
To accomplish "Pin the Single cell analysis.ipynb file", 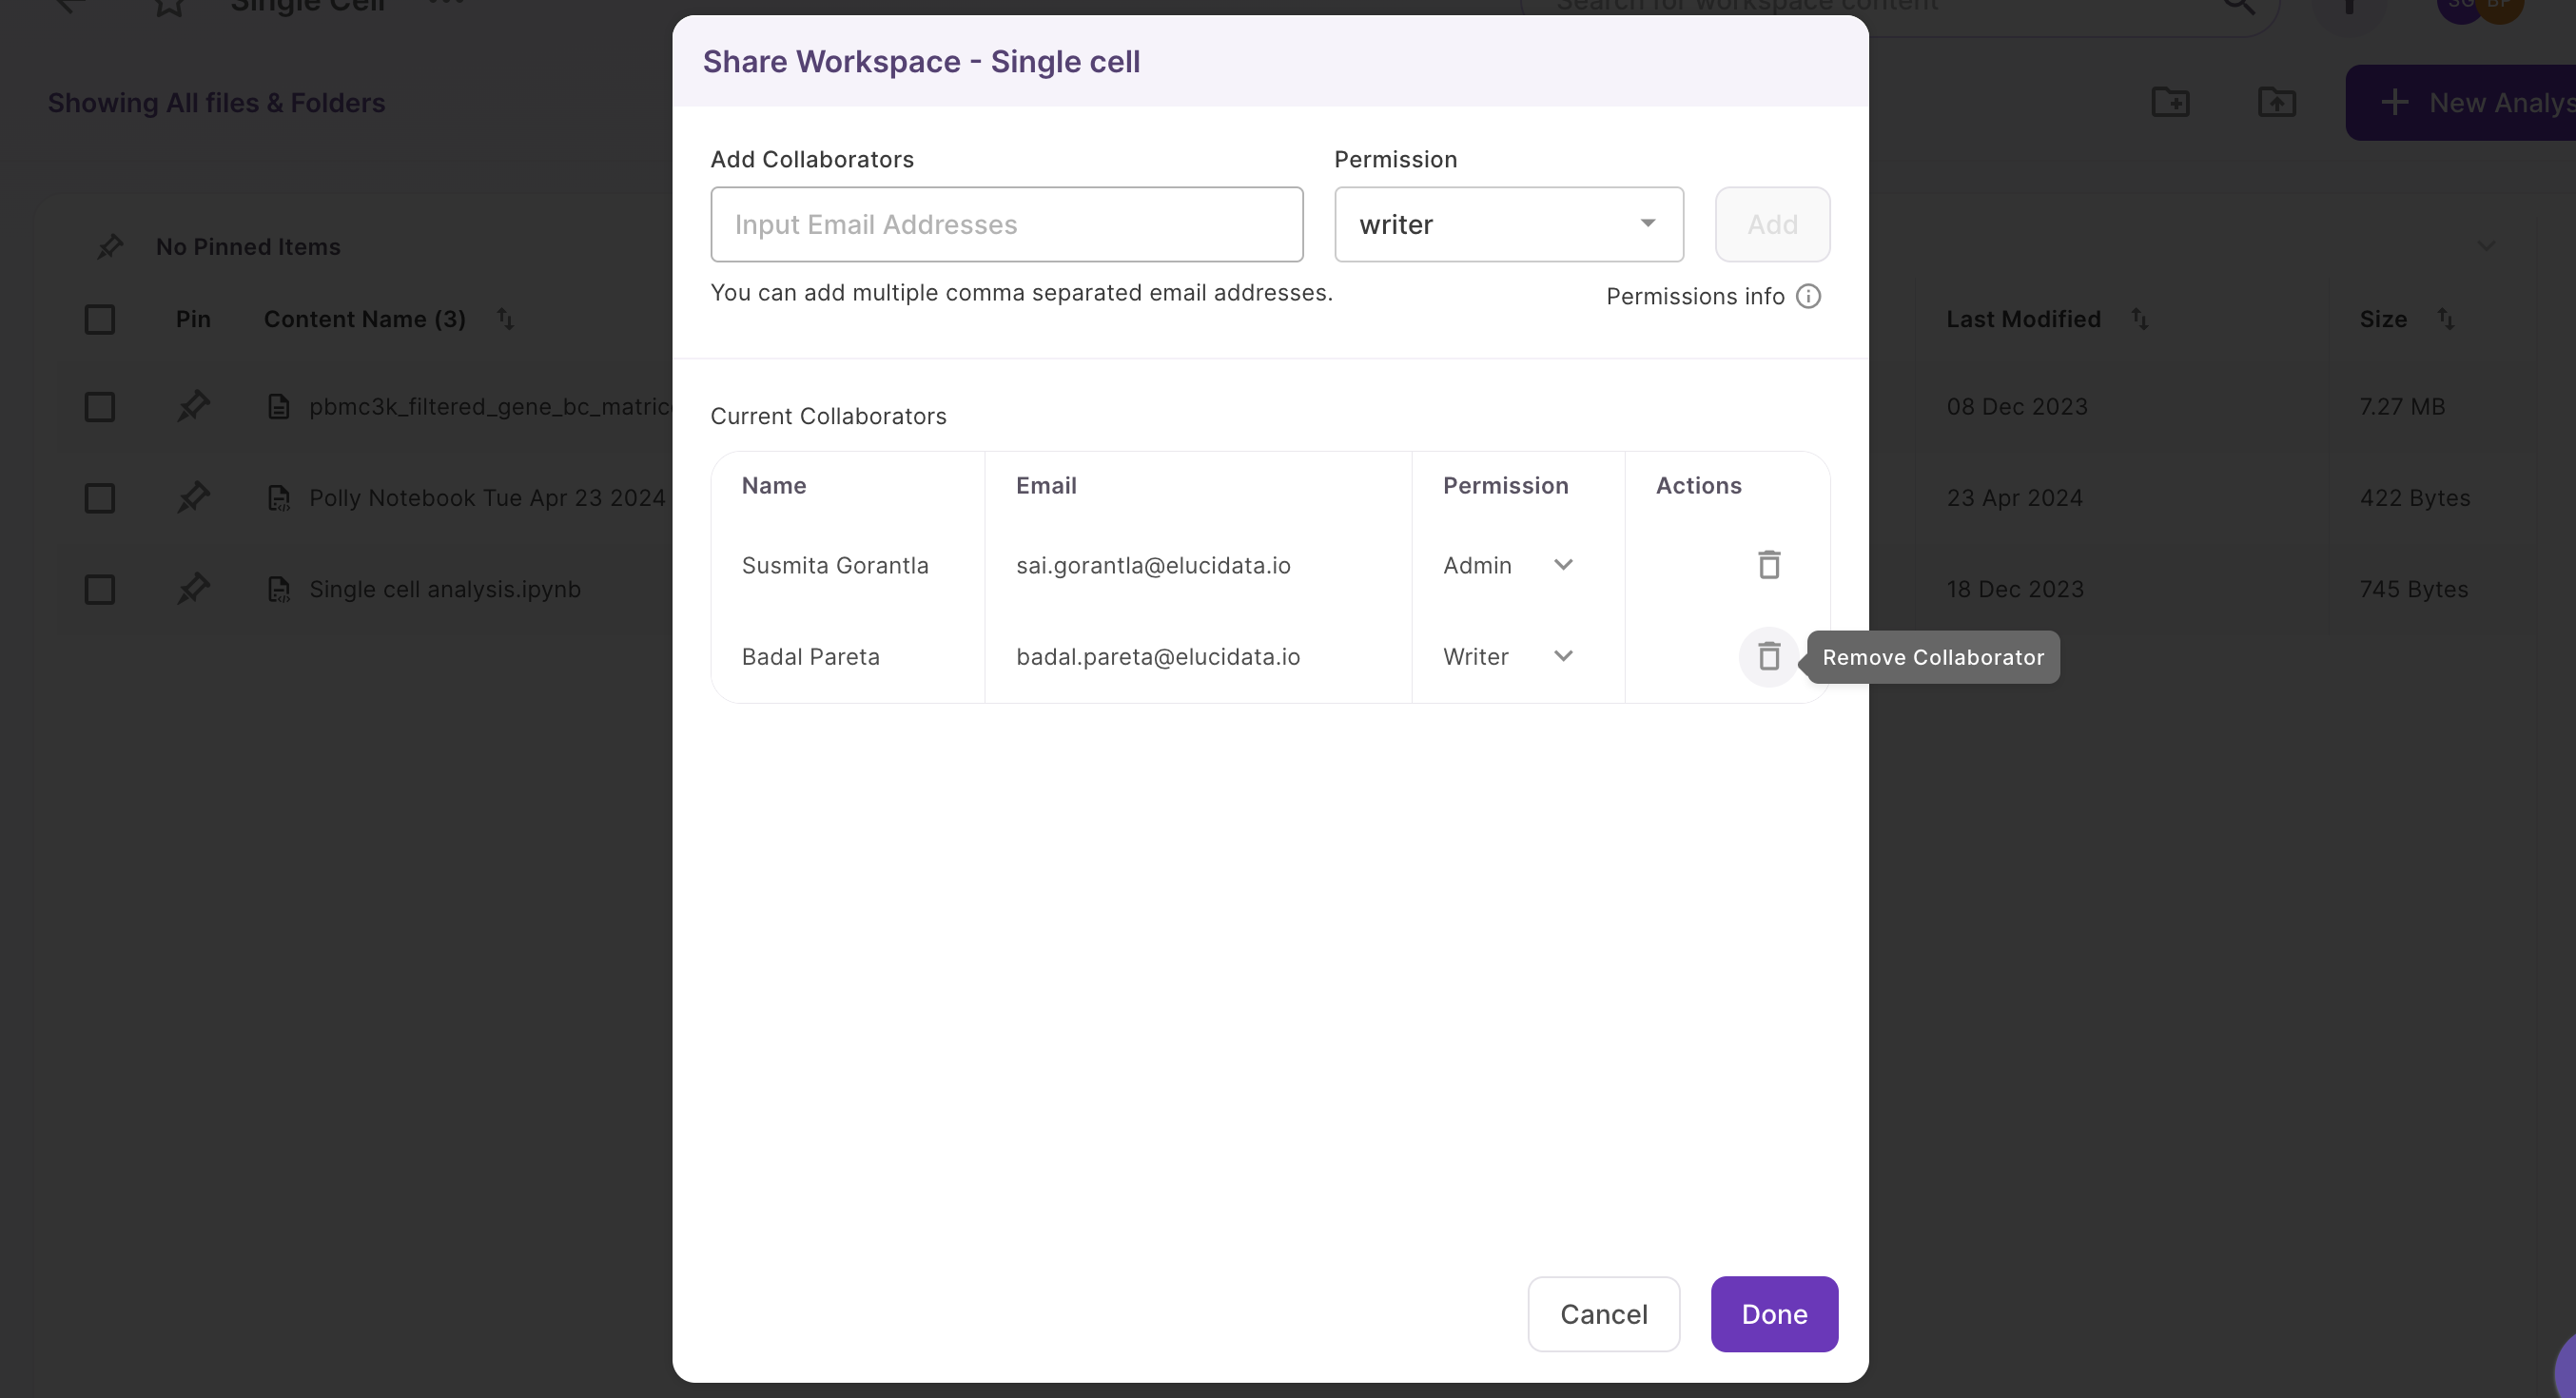I will coord(193,588).
